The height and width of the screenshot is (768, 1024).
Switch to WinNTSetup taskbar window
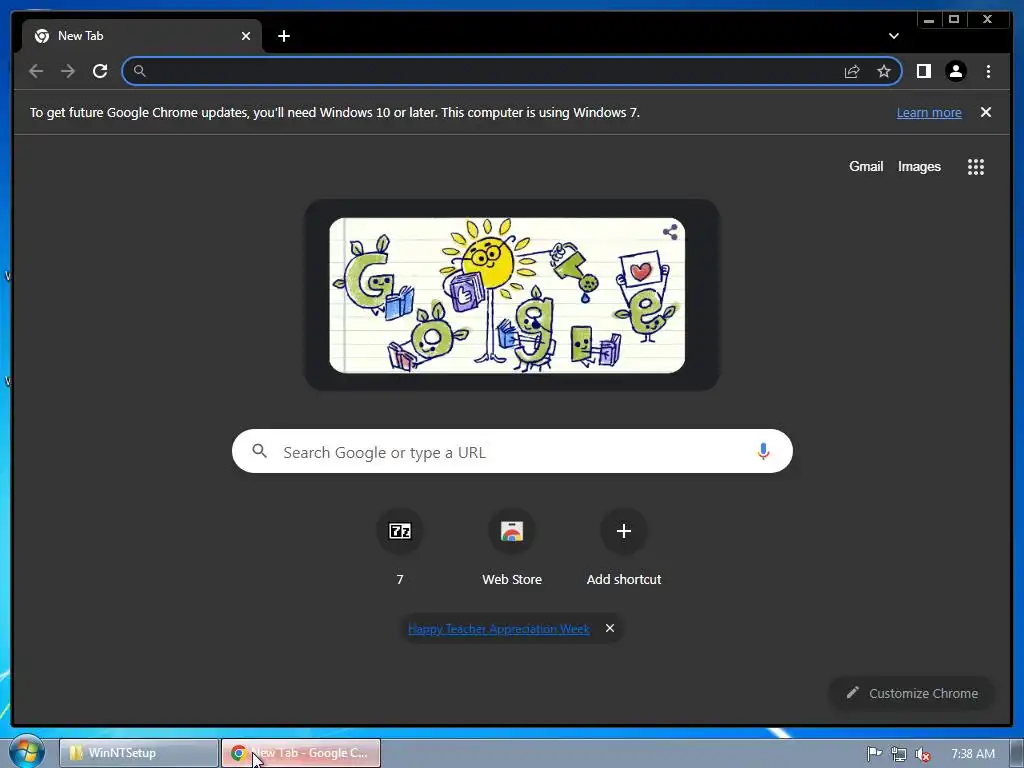[138, 753]
